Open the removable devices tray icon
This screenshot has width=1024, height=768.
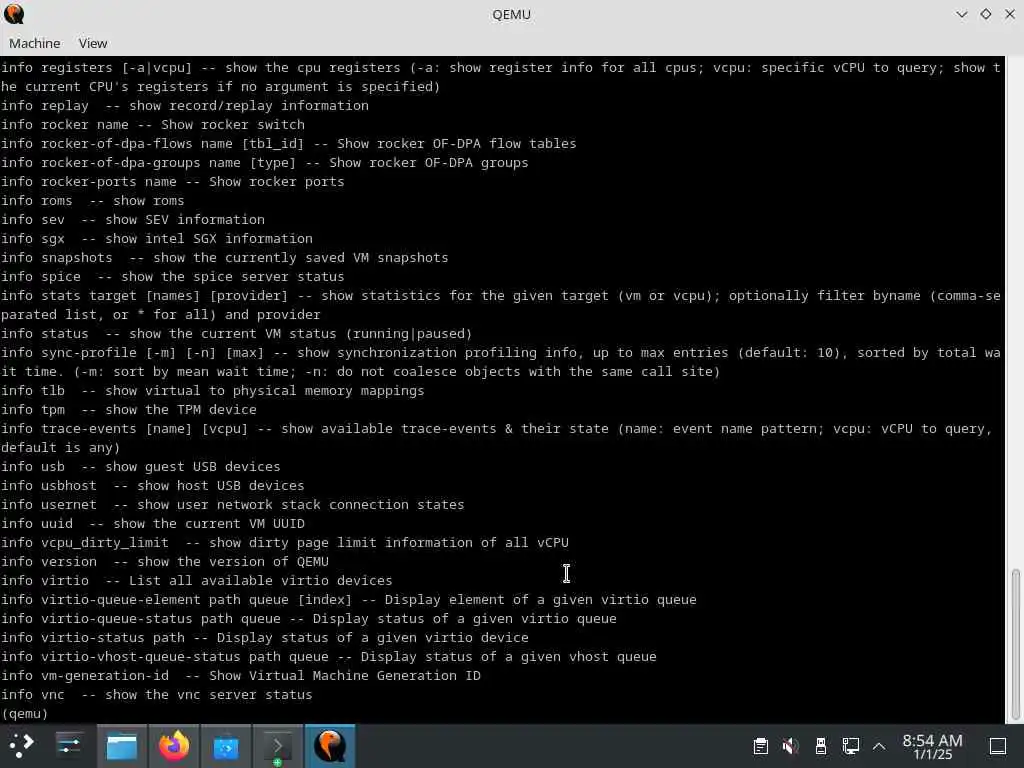click(821, 746)
